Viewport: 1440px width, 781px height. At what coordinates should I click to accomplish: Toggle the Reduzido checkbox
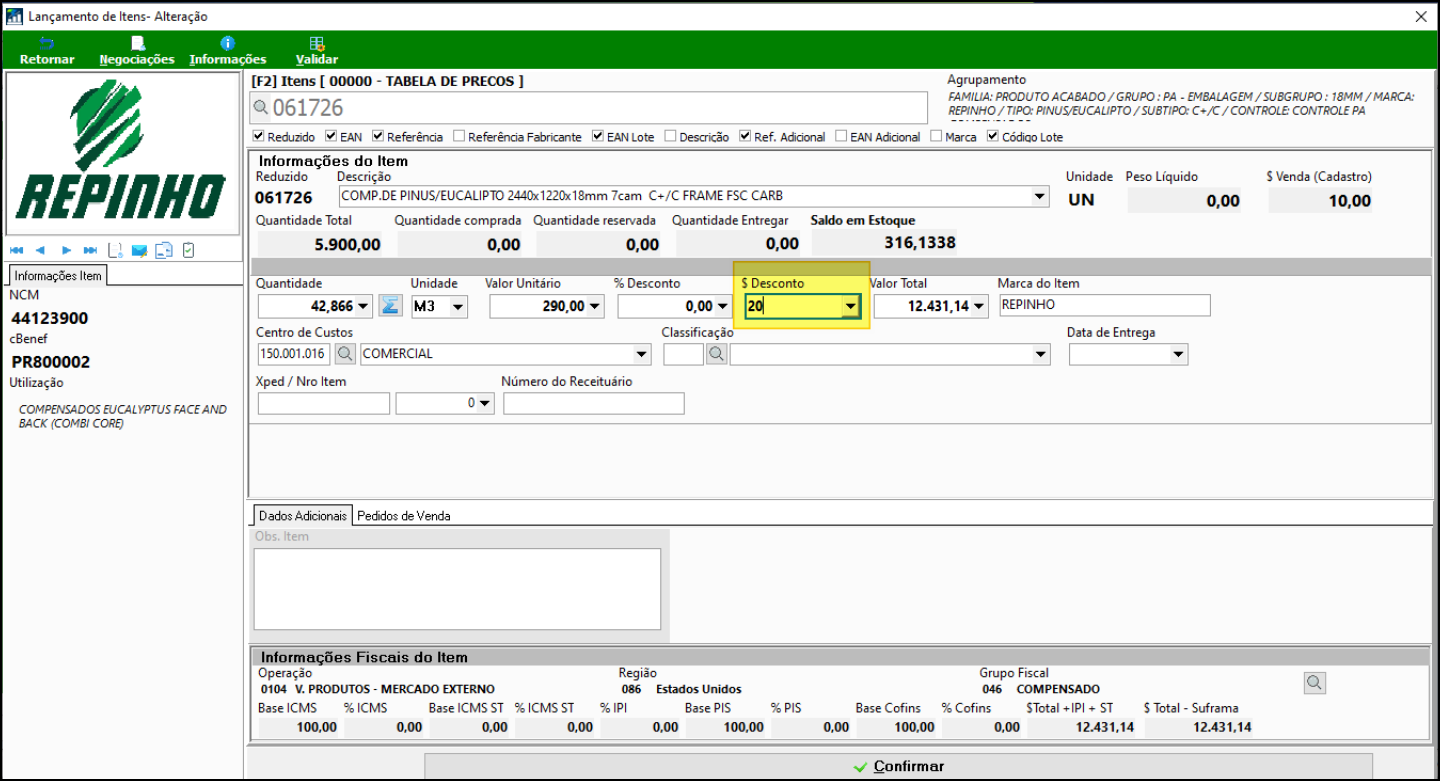click(259, 136)
